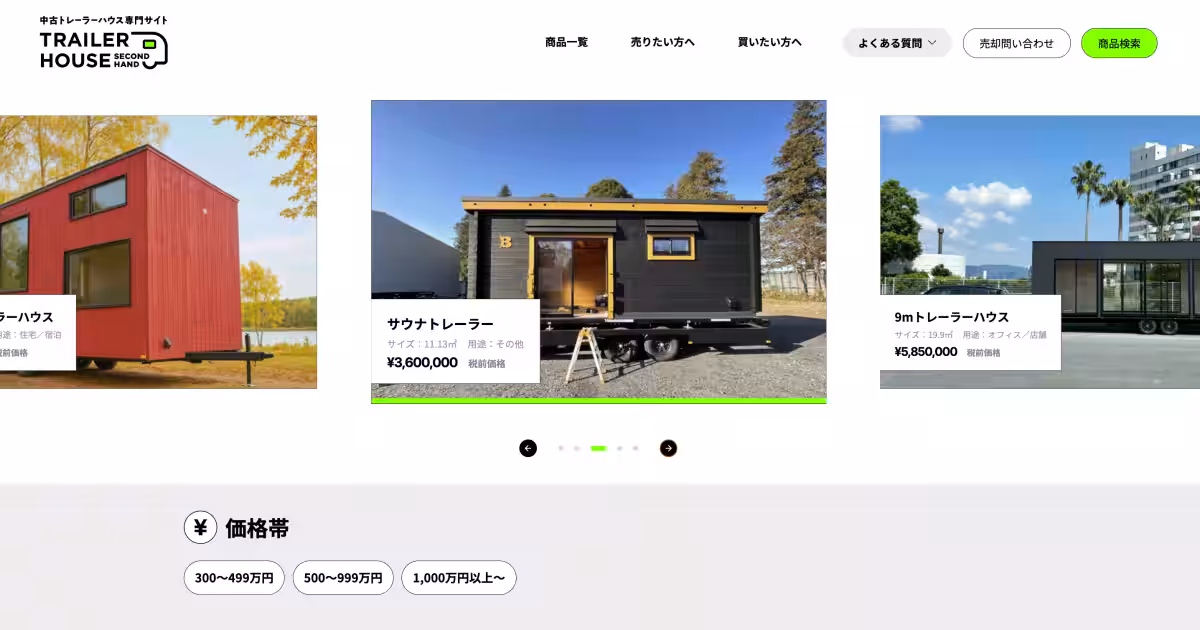Click the Trailer House Second Hand logo

coord(103,43)
